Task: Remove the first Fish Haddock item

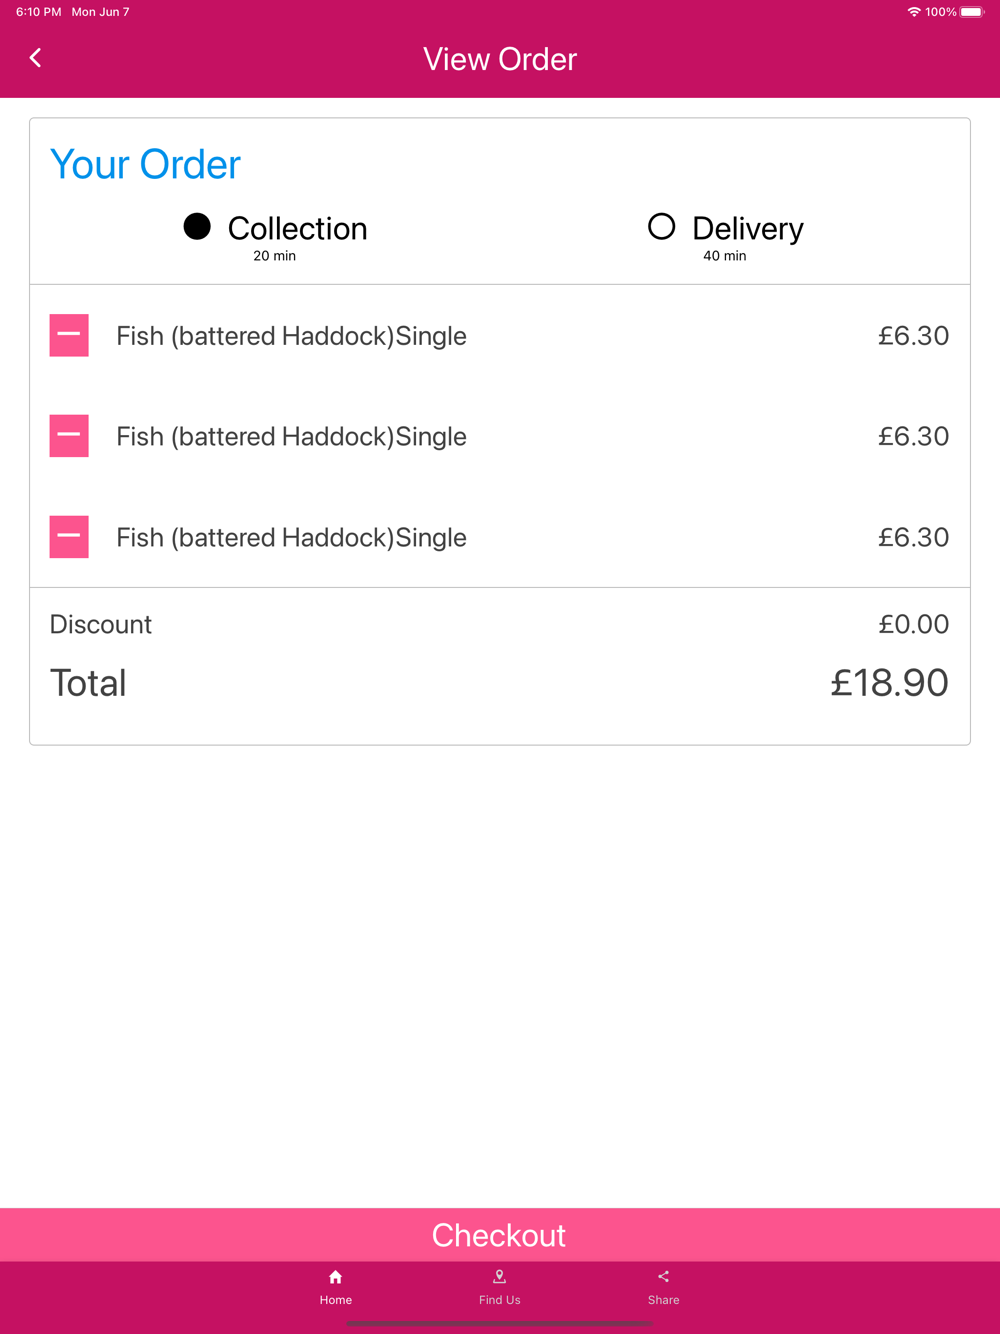Action: tap(69, 336)
